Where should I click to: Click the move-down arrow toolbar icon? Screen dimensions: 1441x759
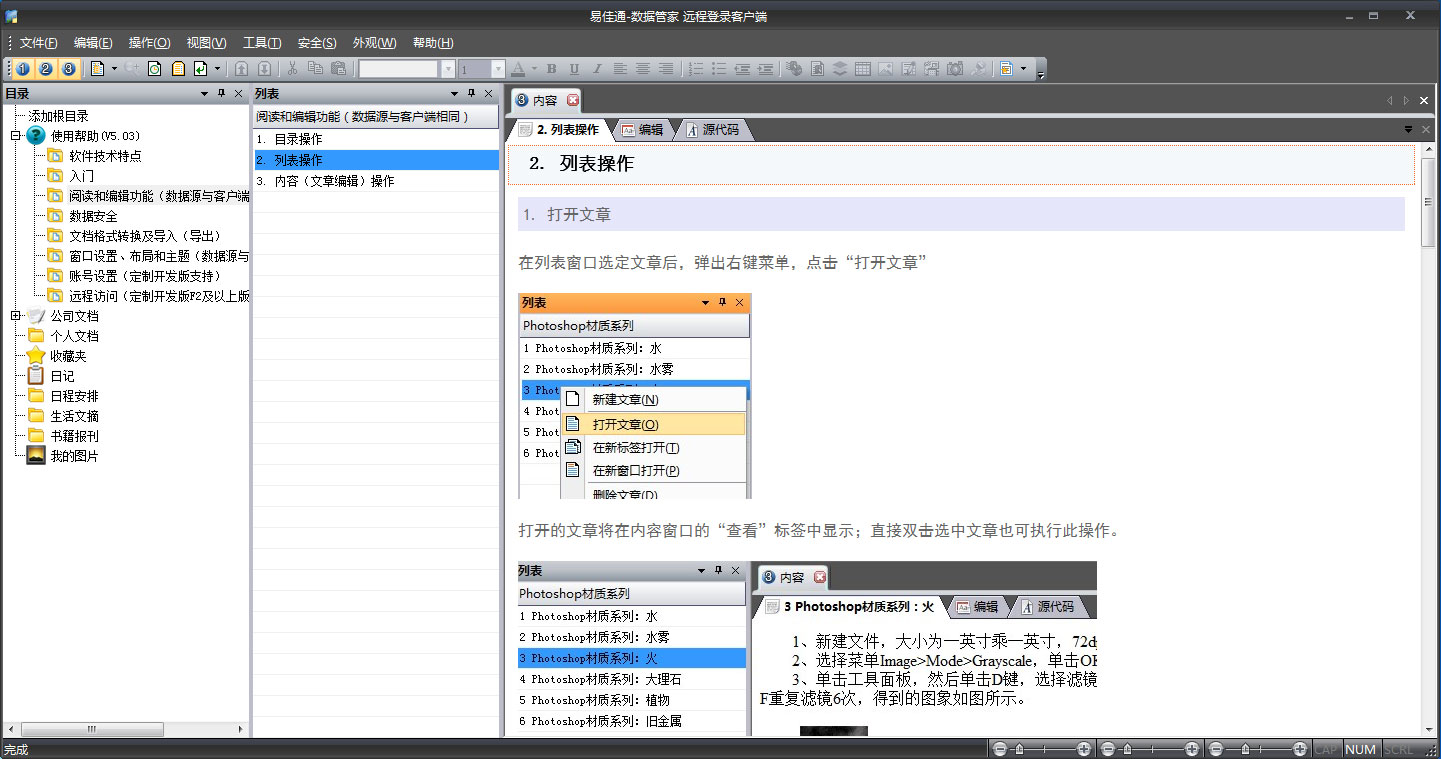pos(264,69)
